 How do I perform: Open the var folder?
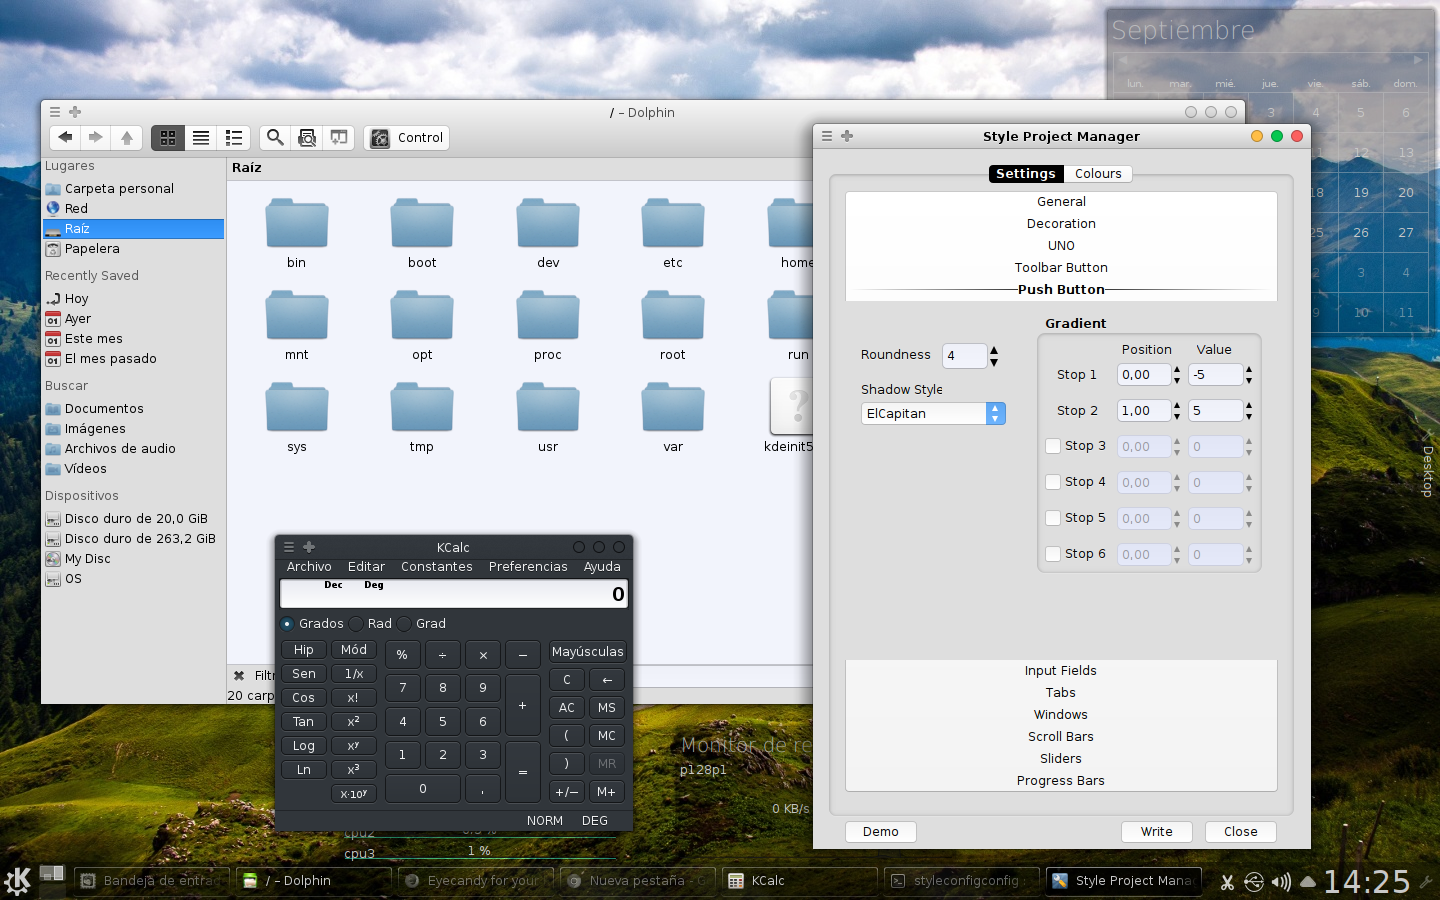673,417
